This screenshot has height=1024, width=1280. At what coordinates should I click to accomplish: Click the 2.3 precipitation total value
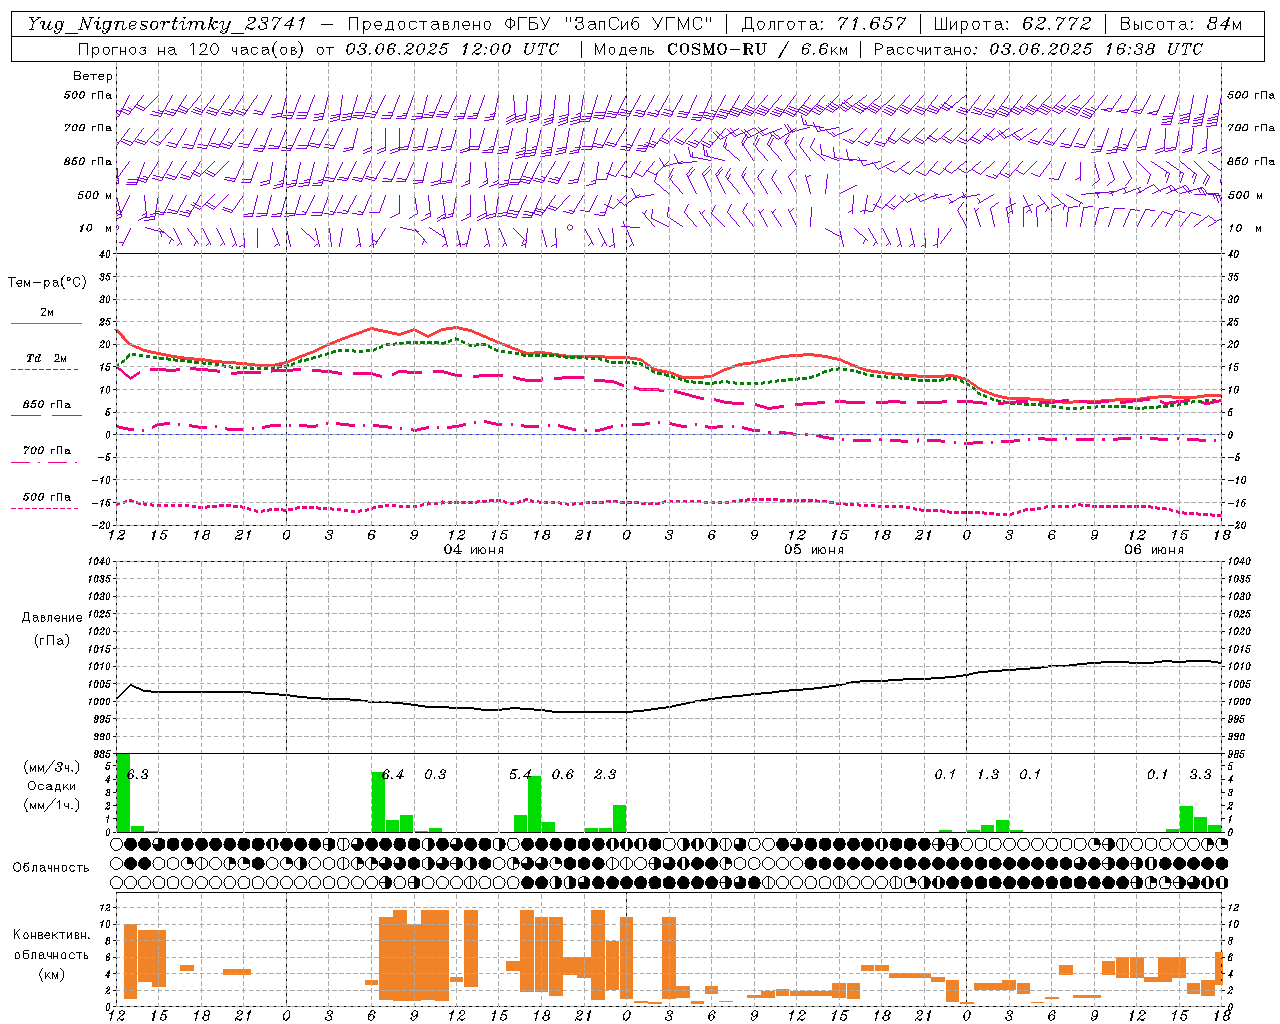(605, 774)
